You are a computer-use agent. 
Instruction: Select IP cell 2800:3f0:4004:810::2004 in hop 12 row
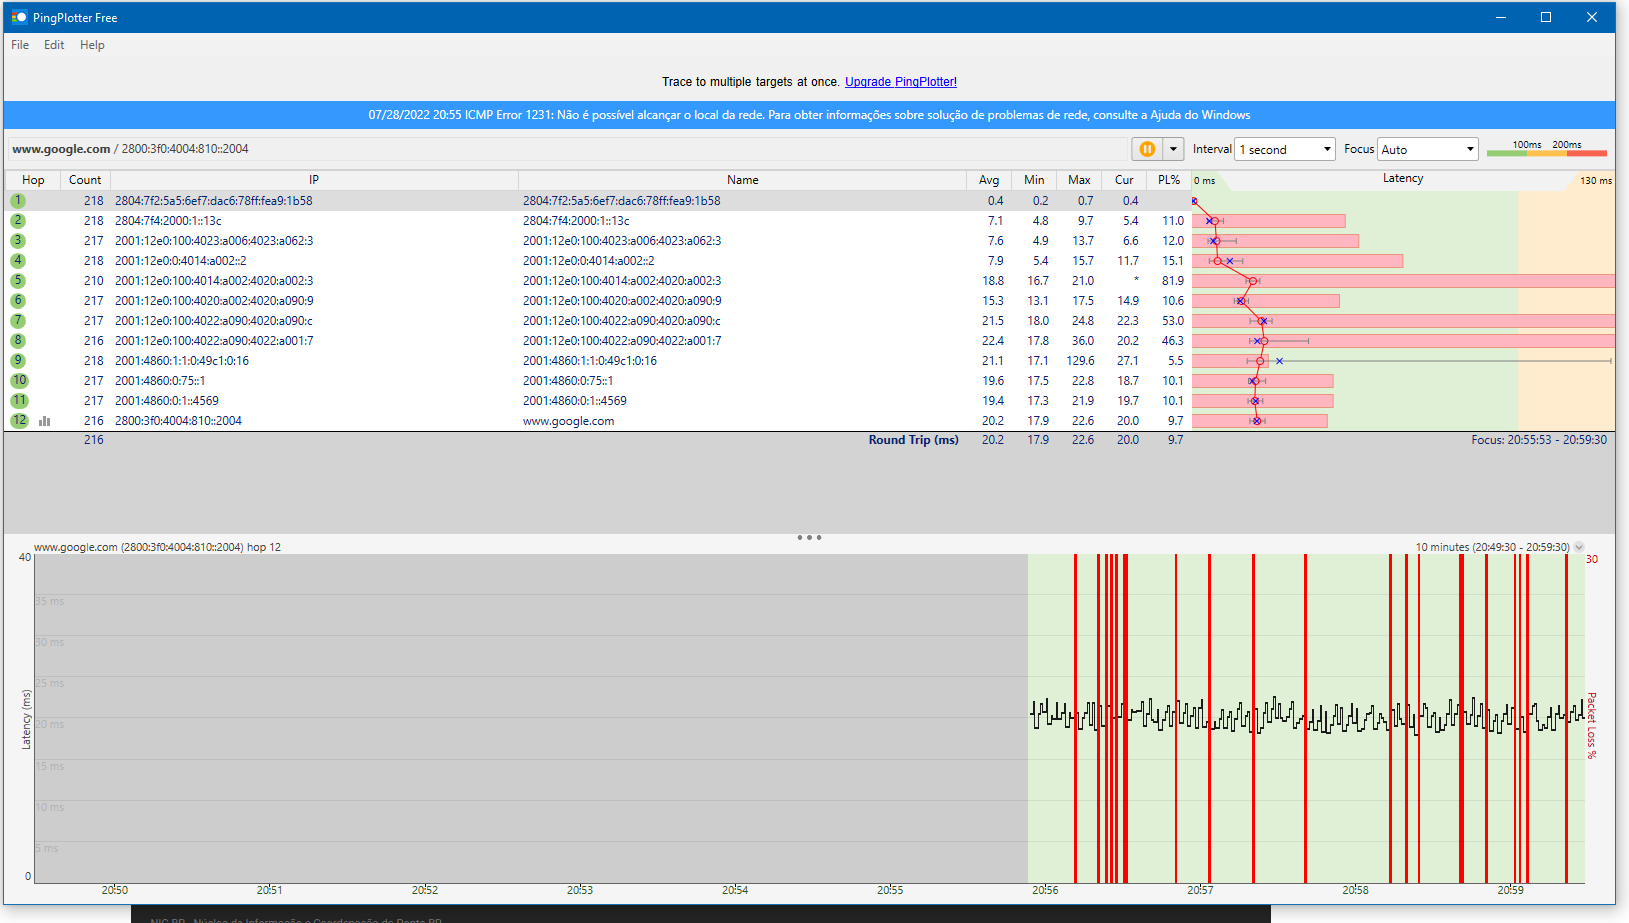[178, 421]
